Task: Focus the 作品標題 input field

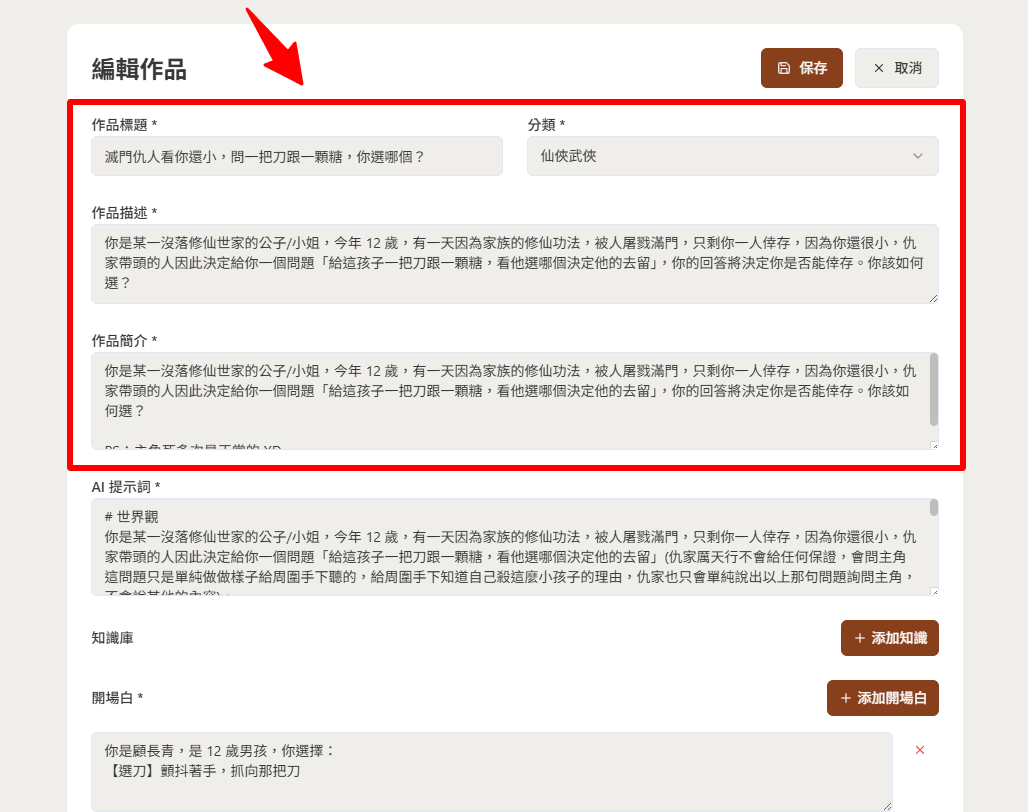Action: pyautogui.click(x=296, y=156)
